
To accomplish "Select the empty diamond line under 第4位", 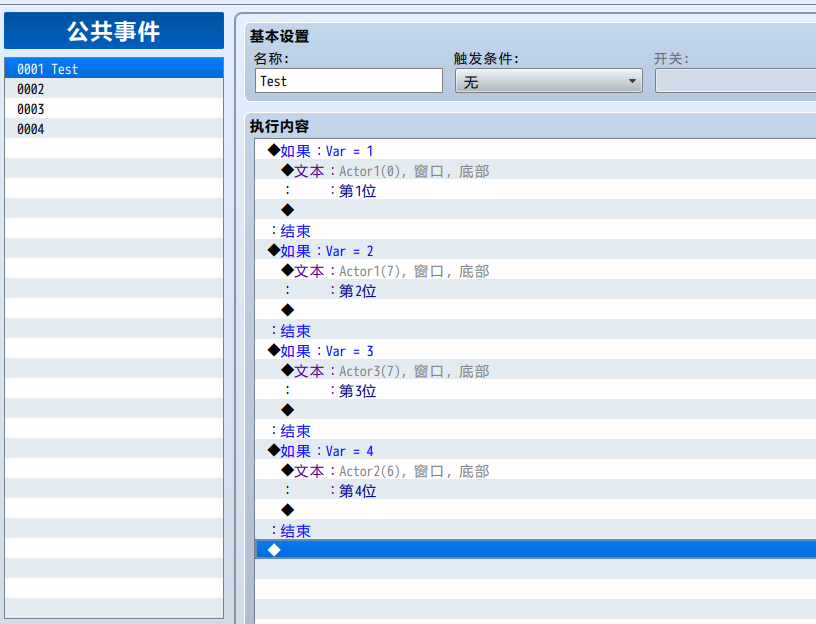I will pos(536,510).
